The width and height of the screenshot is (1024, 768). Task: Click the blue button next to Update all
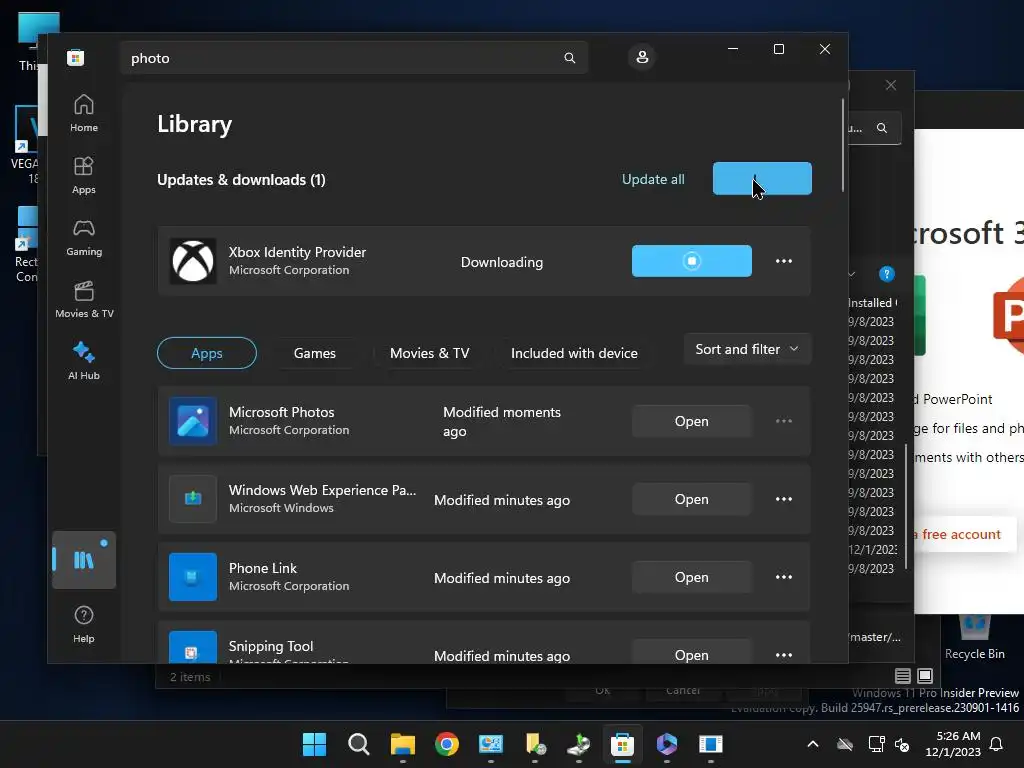coord(762,178)
